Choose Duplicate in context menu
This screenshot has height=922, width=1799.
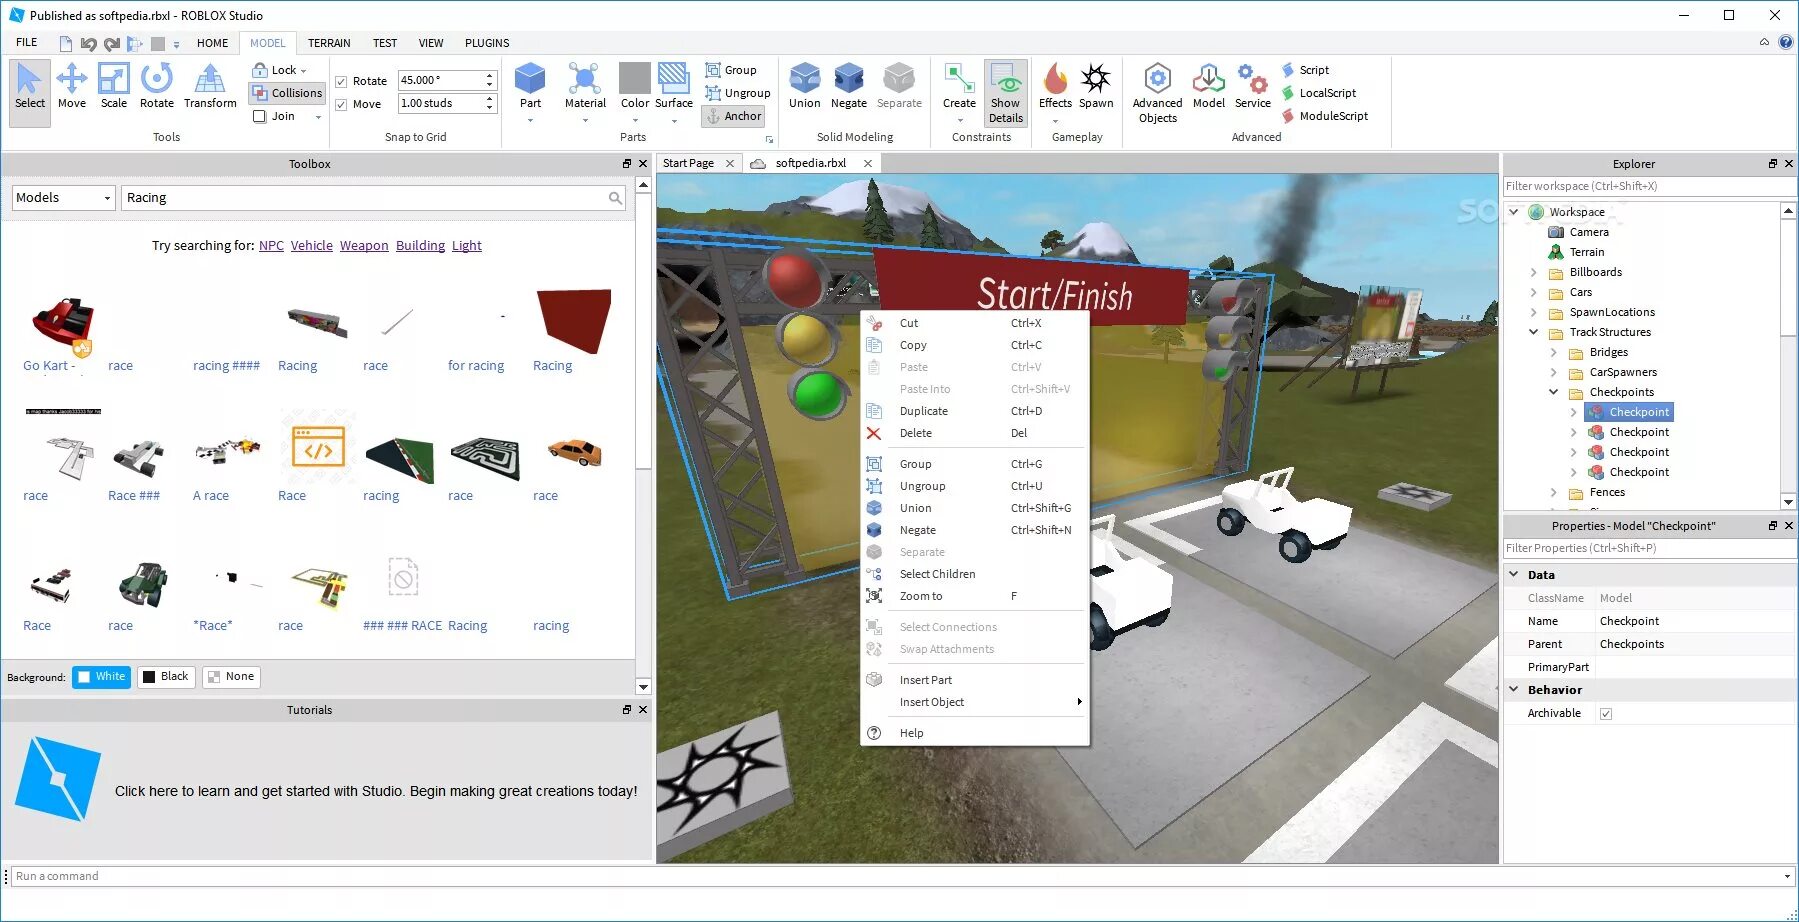tap(974, 411)
